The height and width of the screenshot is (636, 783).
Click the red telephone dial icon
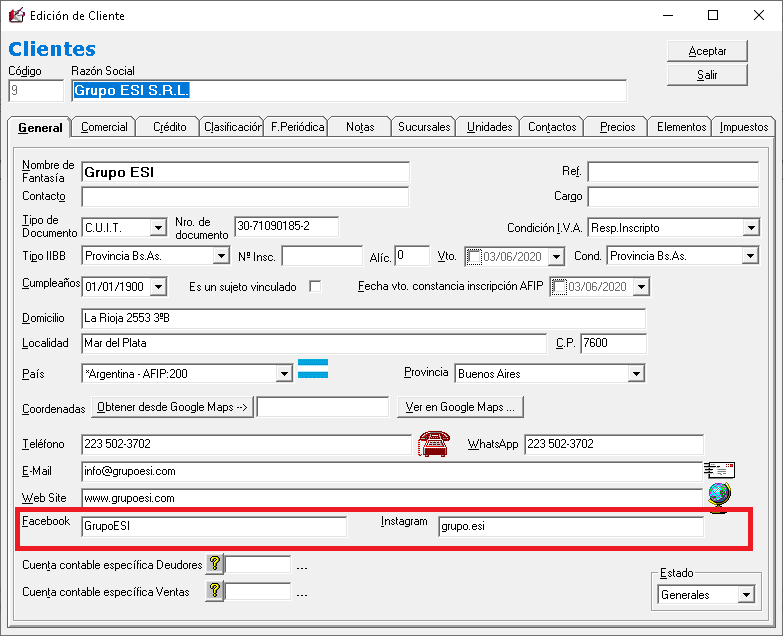(x=433, y=444)
